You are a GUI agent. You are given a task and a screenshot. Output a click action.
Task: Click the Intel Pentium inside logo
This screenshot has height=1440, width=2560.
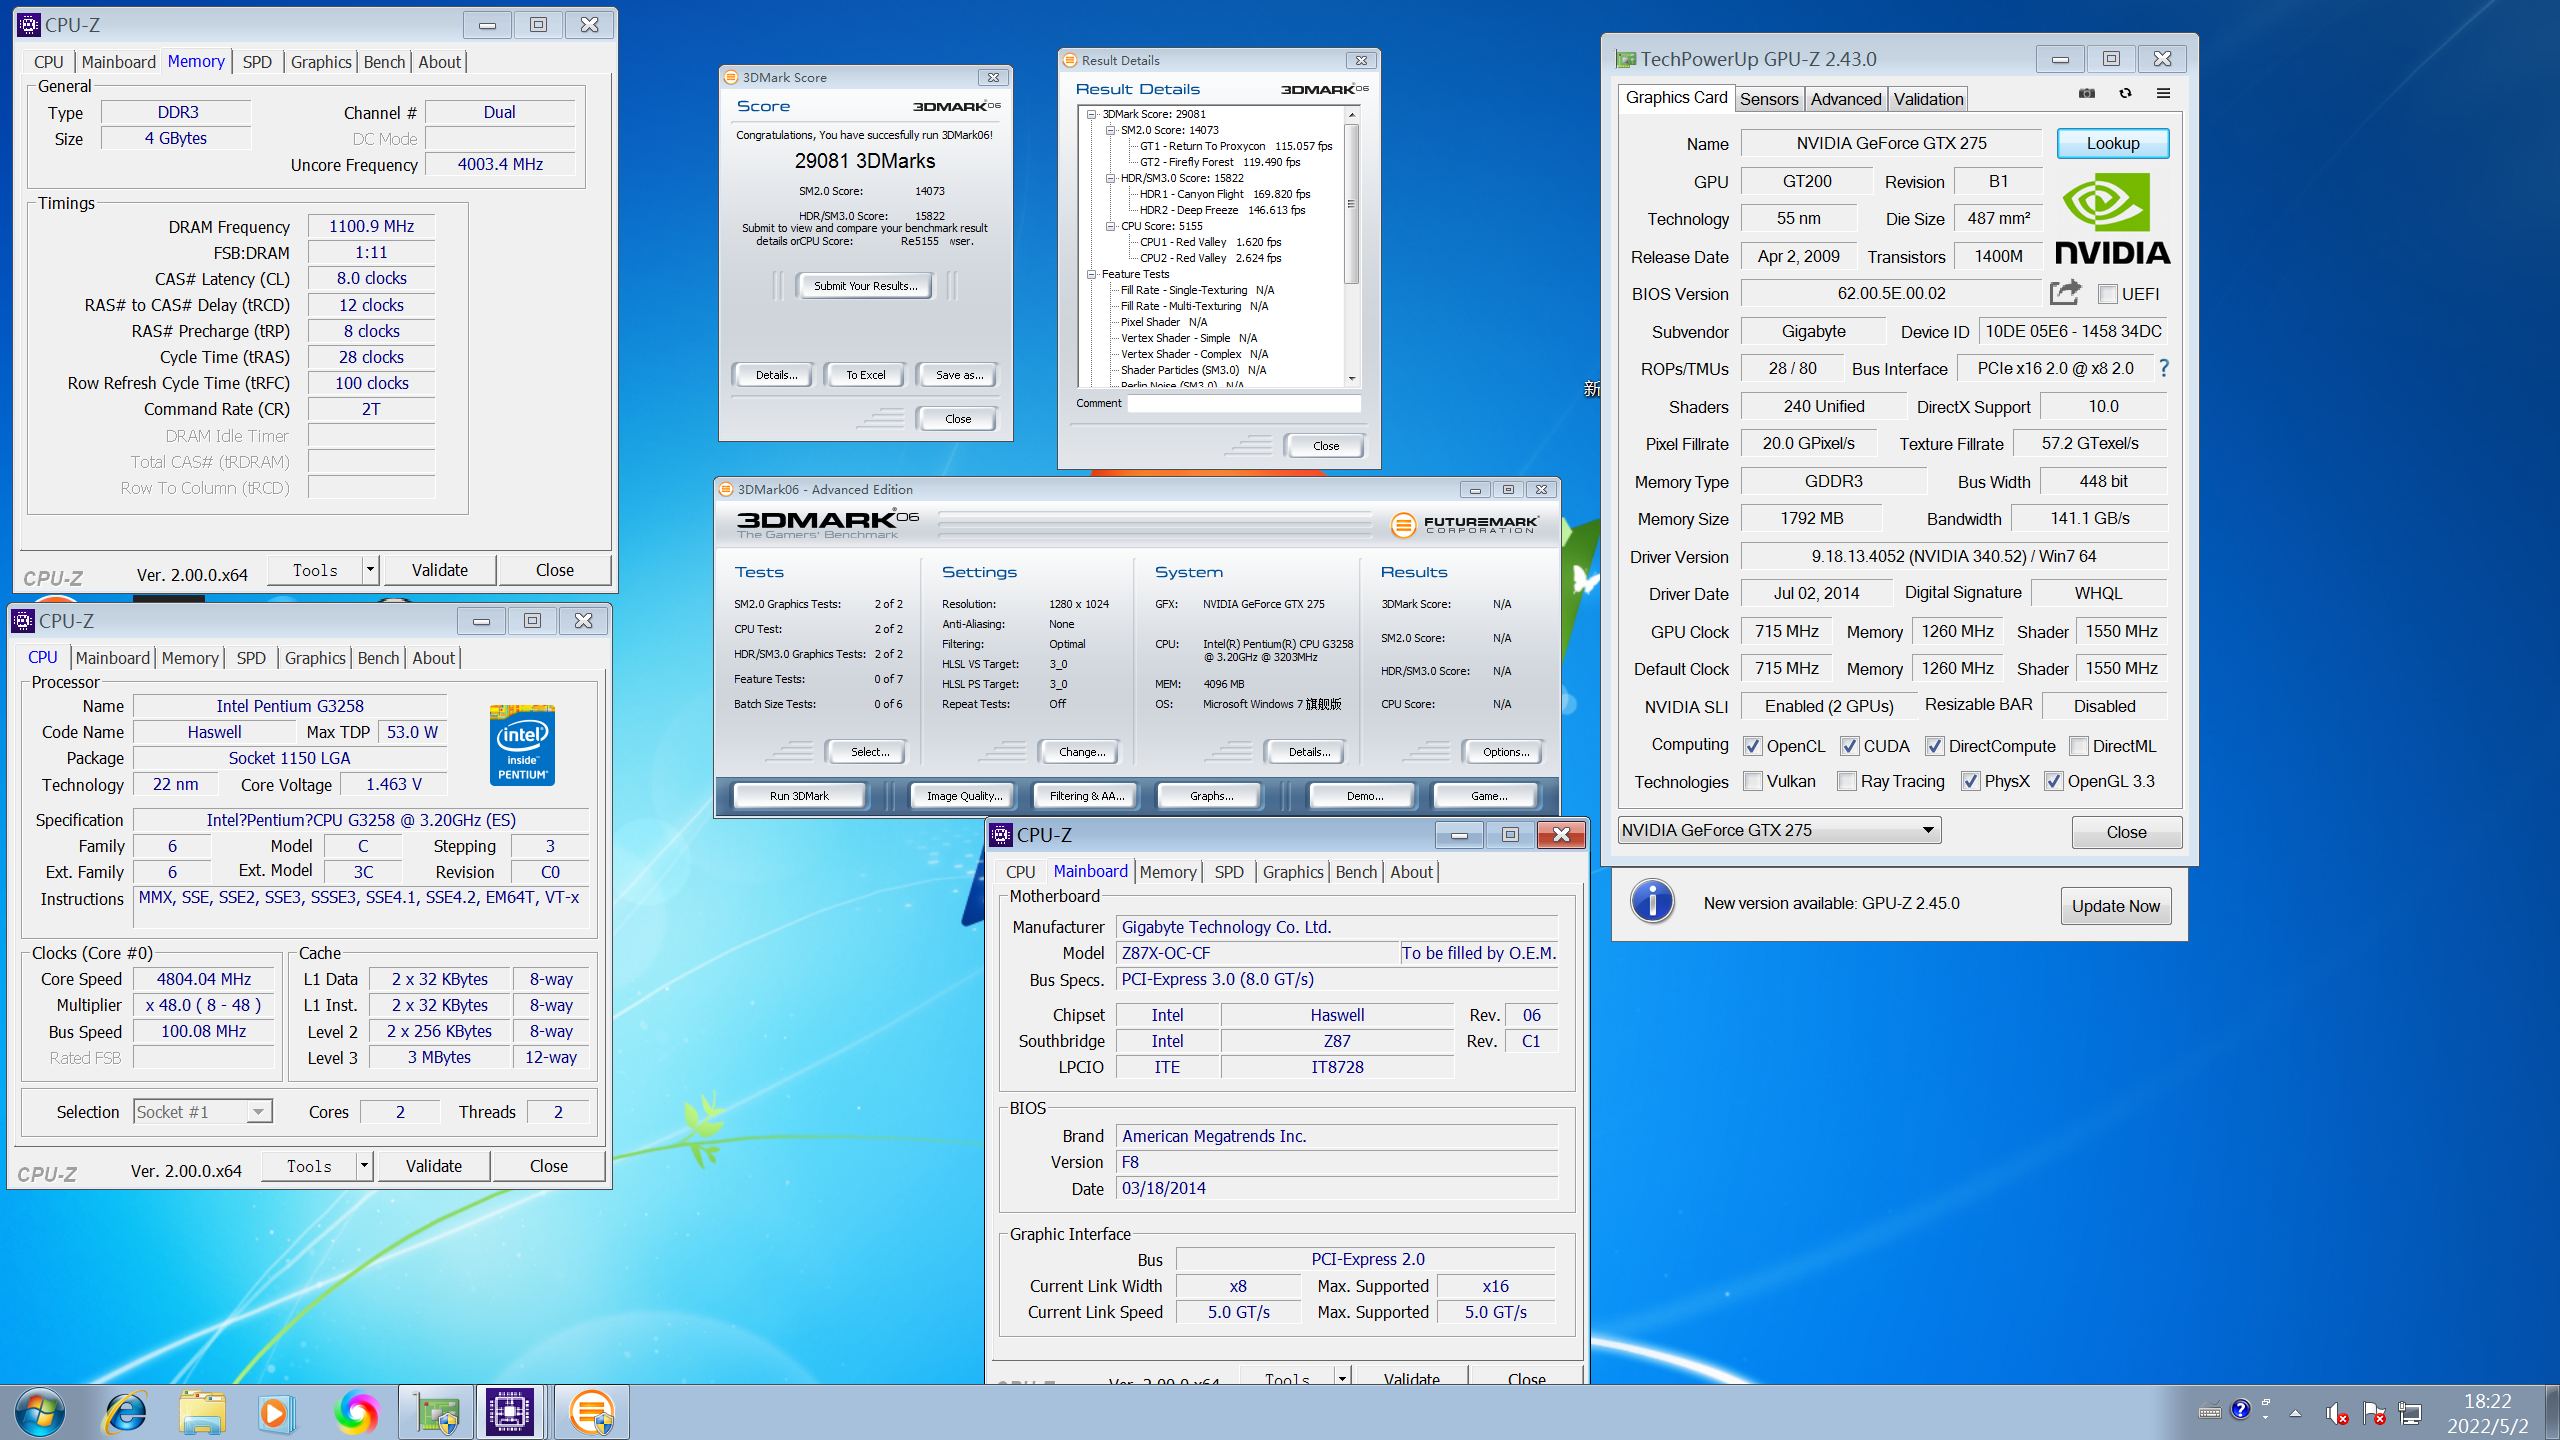522,745
